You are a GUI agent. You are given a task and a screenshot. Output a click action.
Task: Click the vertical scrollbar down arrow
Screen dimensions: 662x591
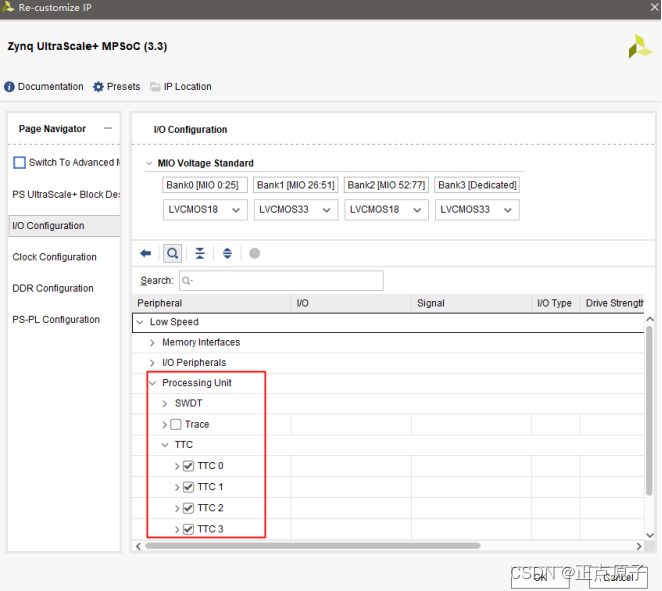point(650,535)
